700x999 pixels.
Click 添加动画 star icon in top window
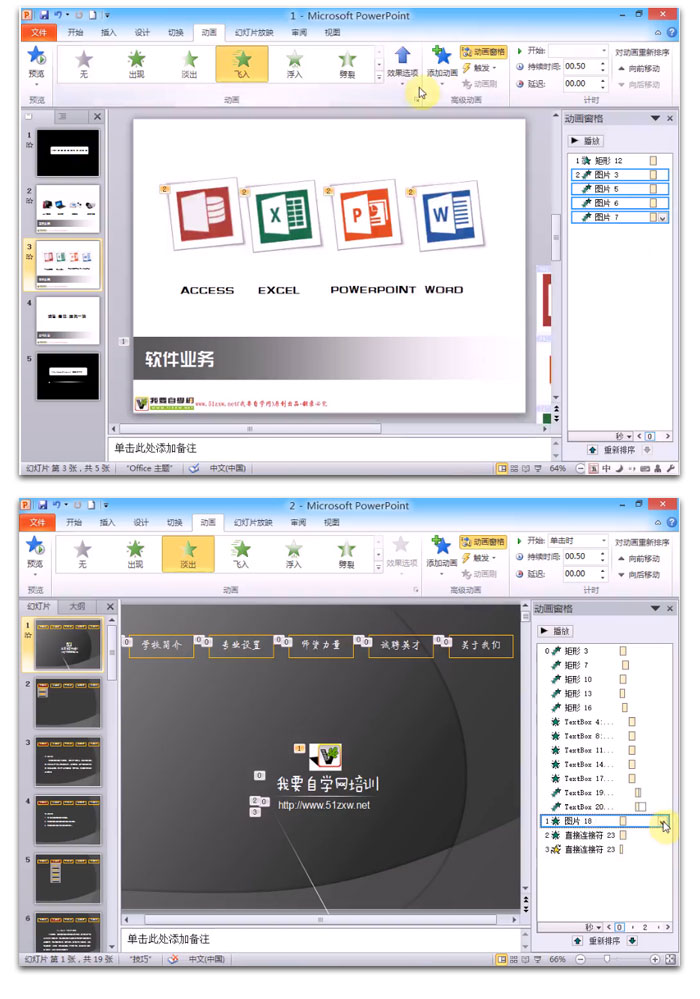click(441, 56)
